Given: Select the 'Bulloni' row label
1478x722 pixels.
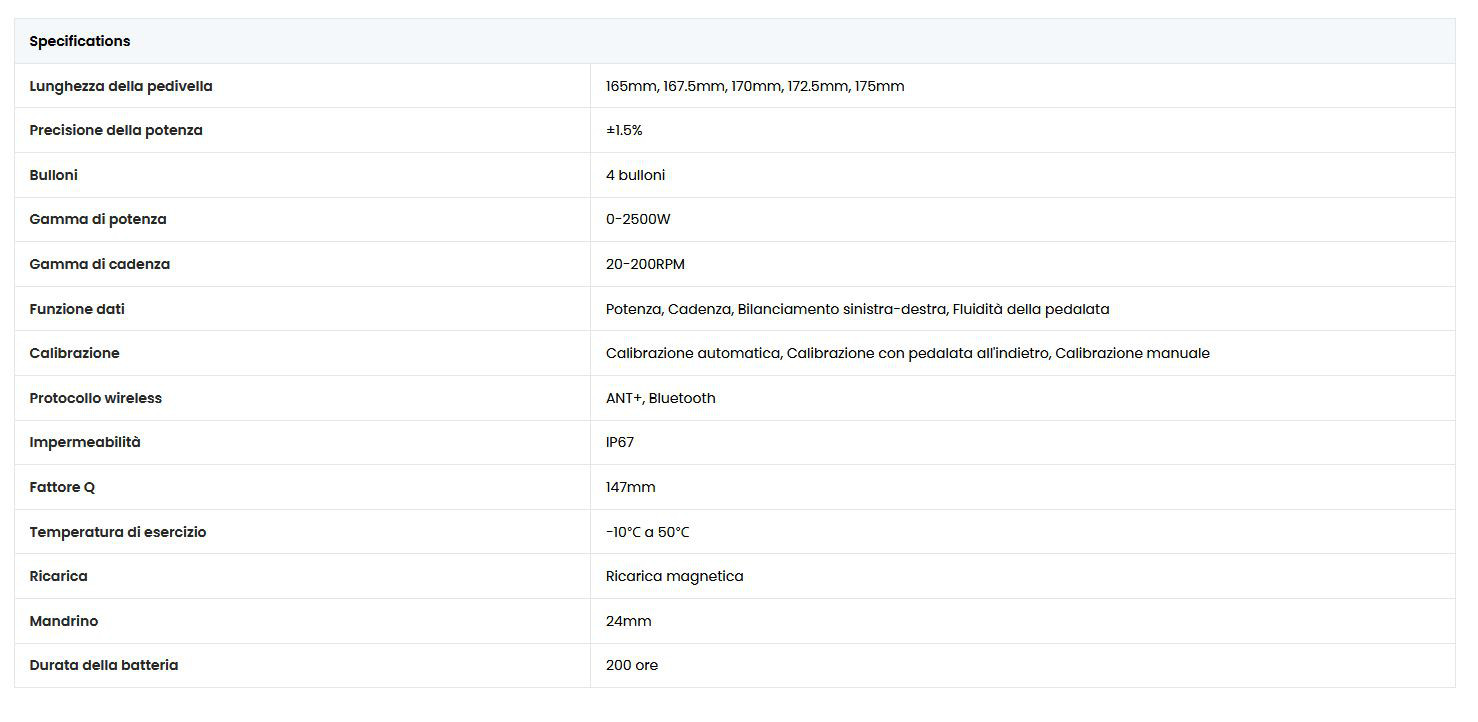Looking at the screenshot, I should (54, 175).
